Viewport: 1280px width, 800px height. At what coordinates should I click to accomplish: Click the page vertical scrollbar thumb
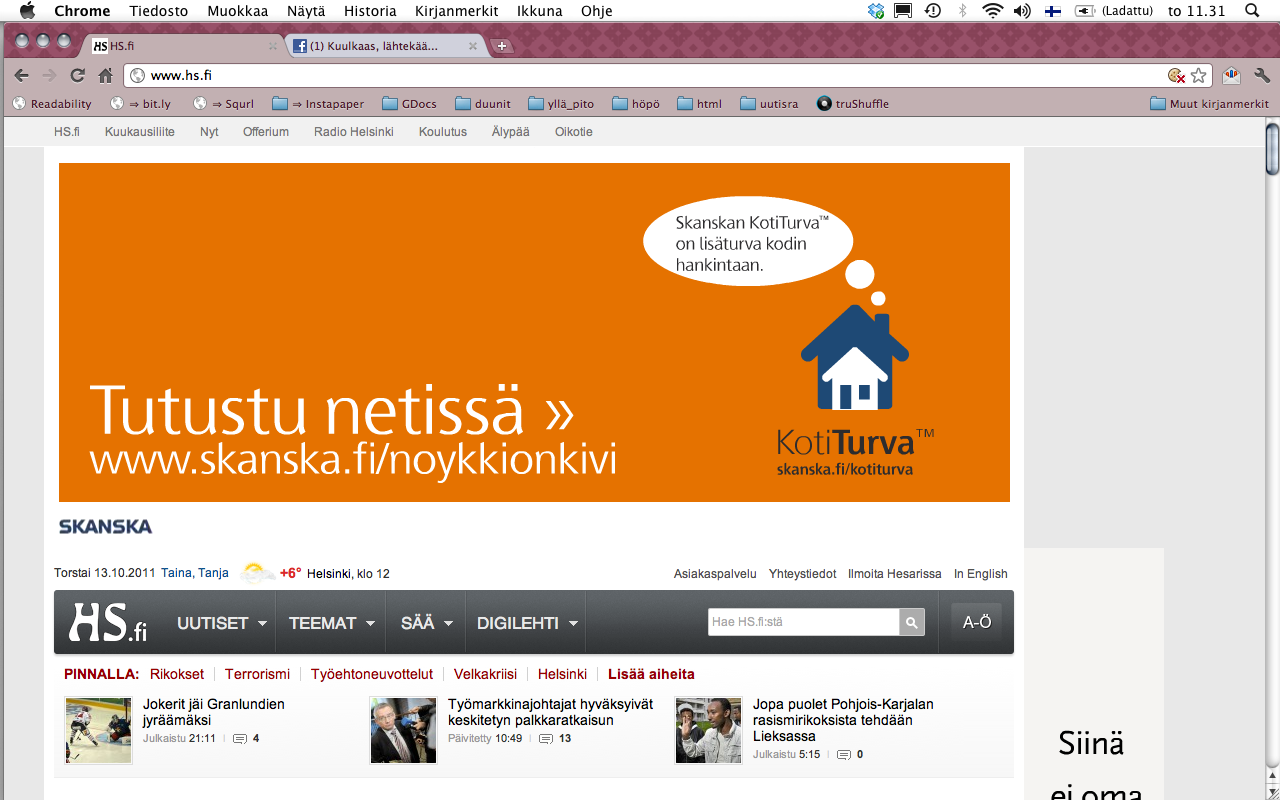click(1272, 149)
